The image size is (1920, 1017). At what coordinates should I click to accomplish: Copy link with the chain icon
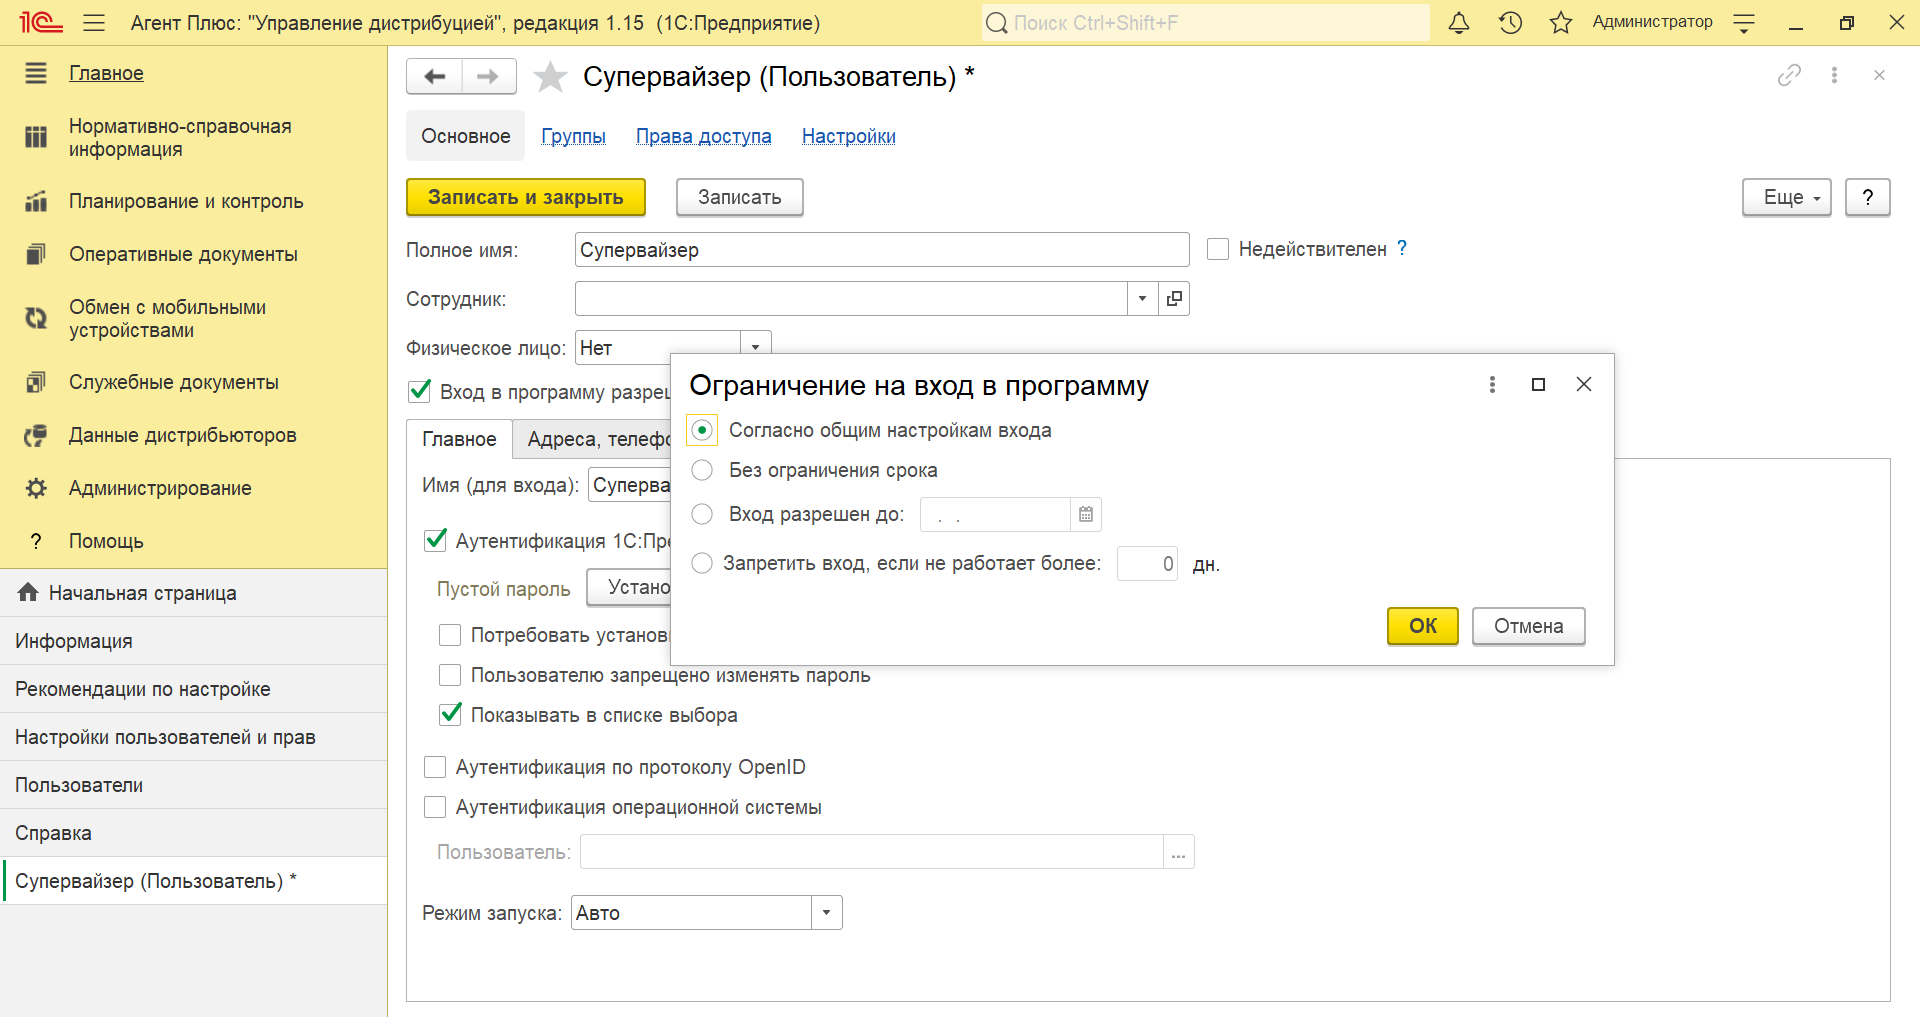click(1789, 75)
